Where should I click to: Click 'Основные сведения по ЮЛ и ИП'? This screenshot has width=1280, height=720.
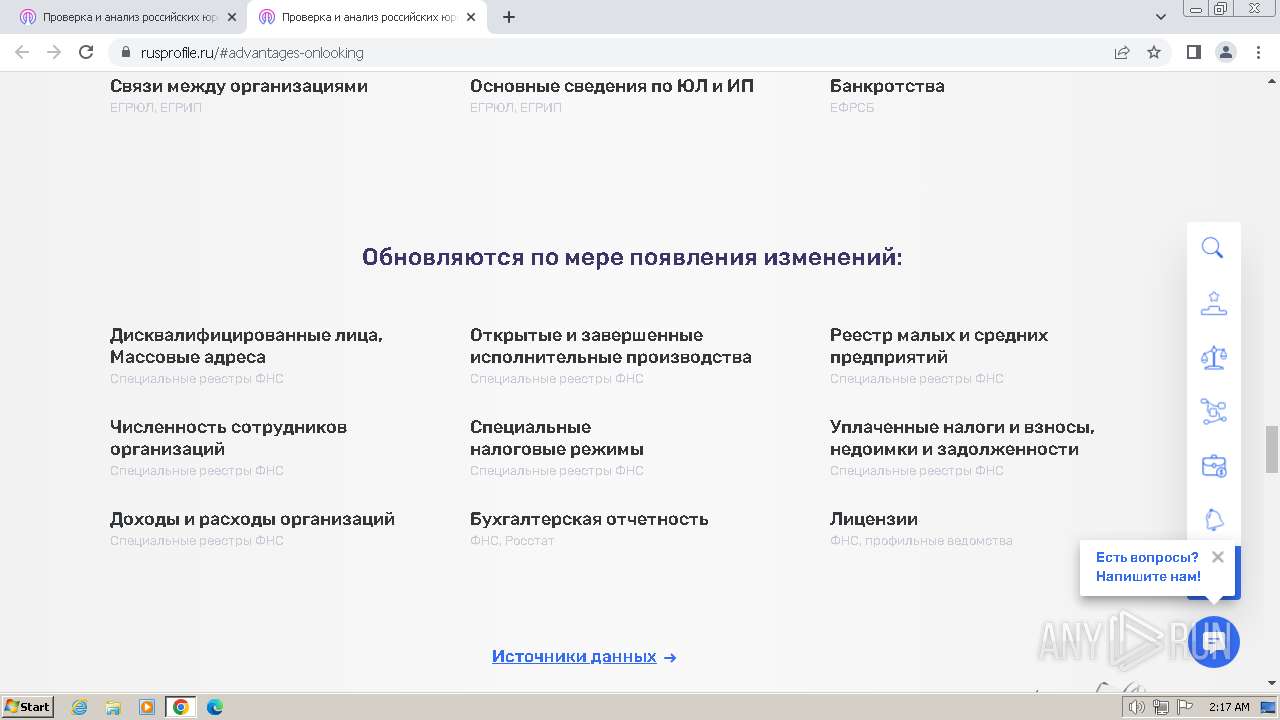coord(612,86)
